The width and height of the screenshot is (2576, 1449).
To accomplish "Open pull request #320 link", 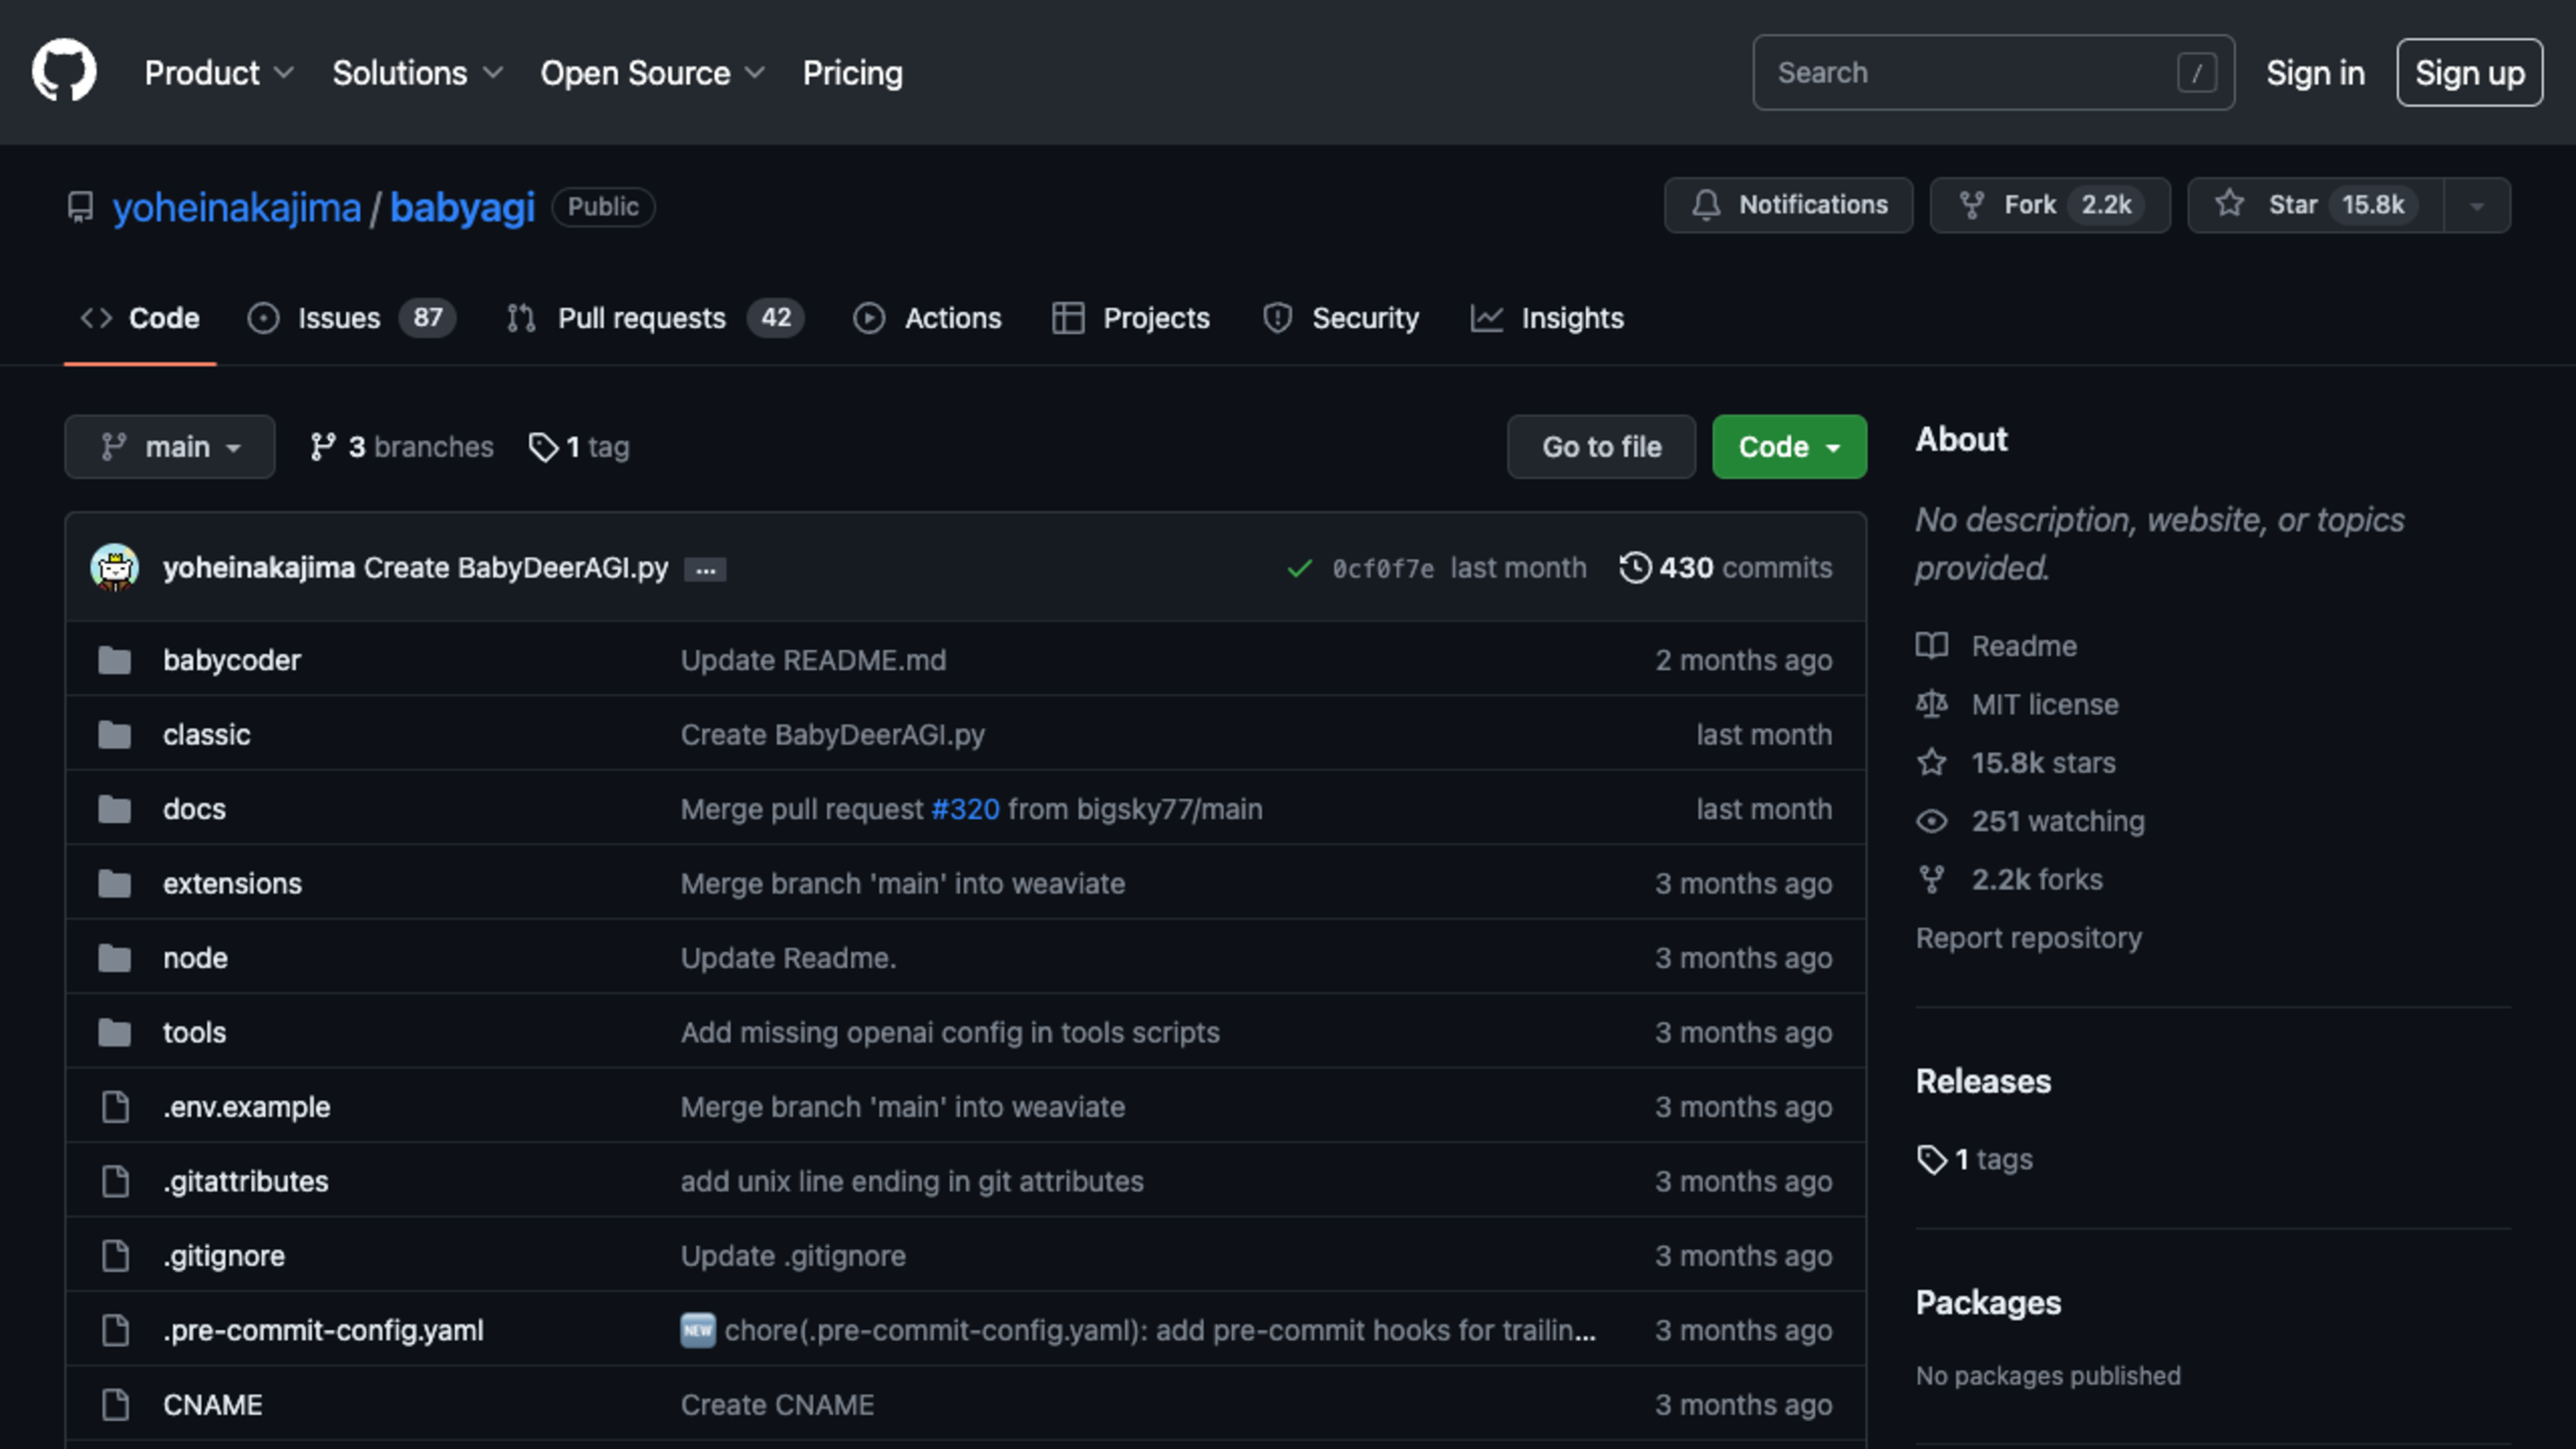I will coord(965,809).
